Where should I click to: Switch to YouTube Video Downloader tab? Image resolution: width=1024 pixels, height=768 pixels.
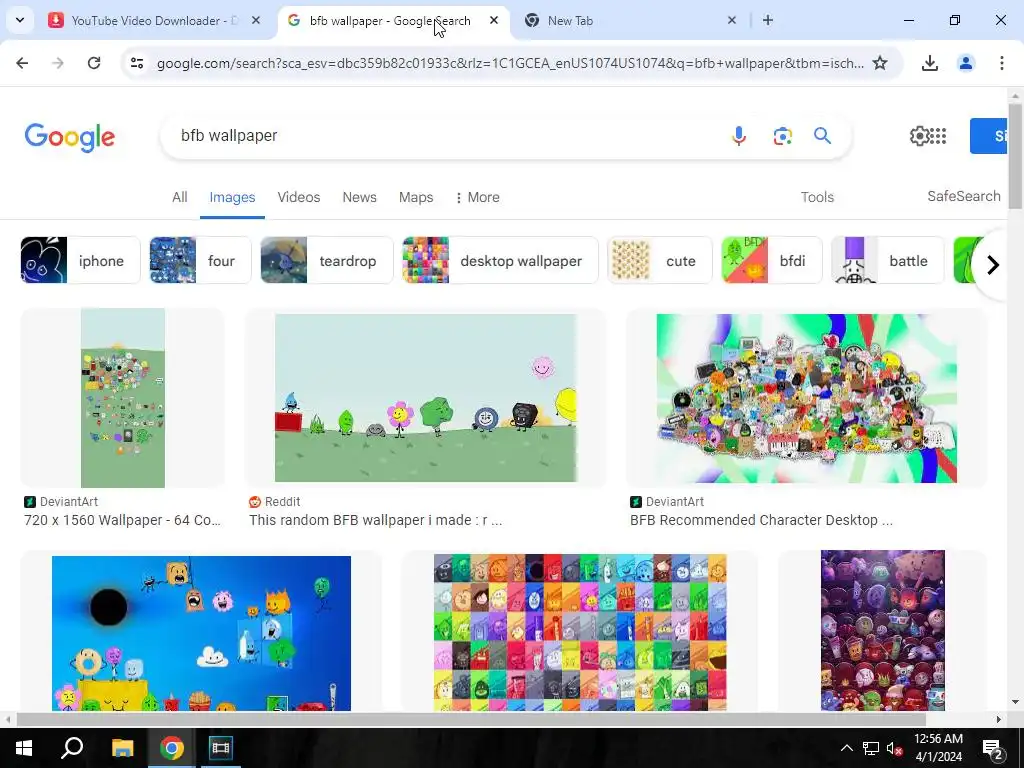pos(155,20)
